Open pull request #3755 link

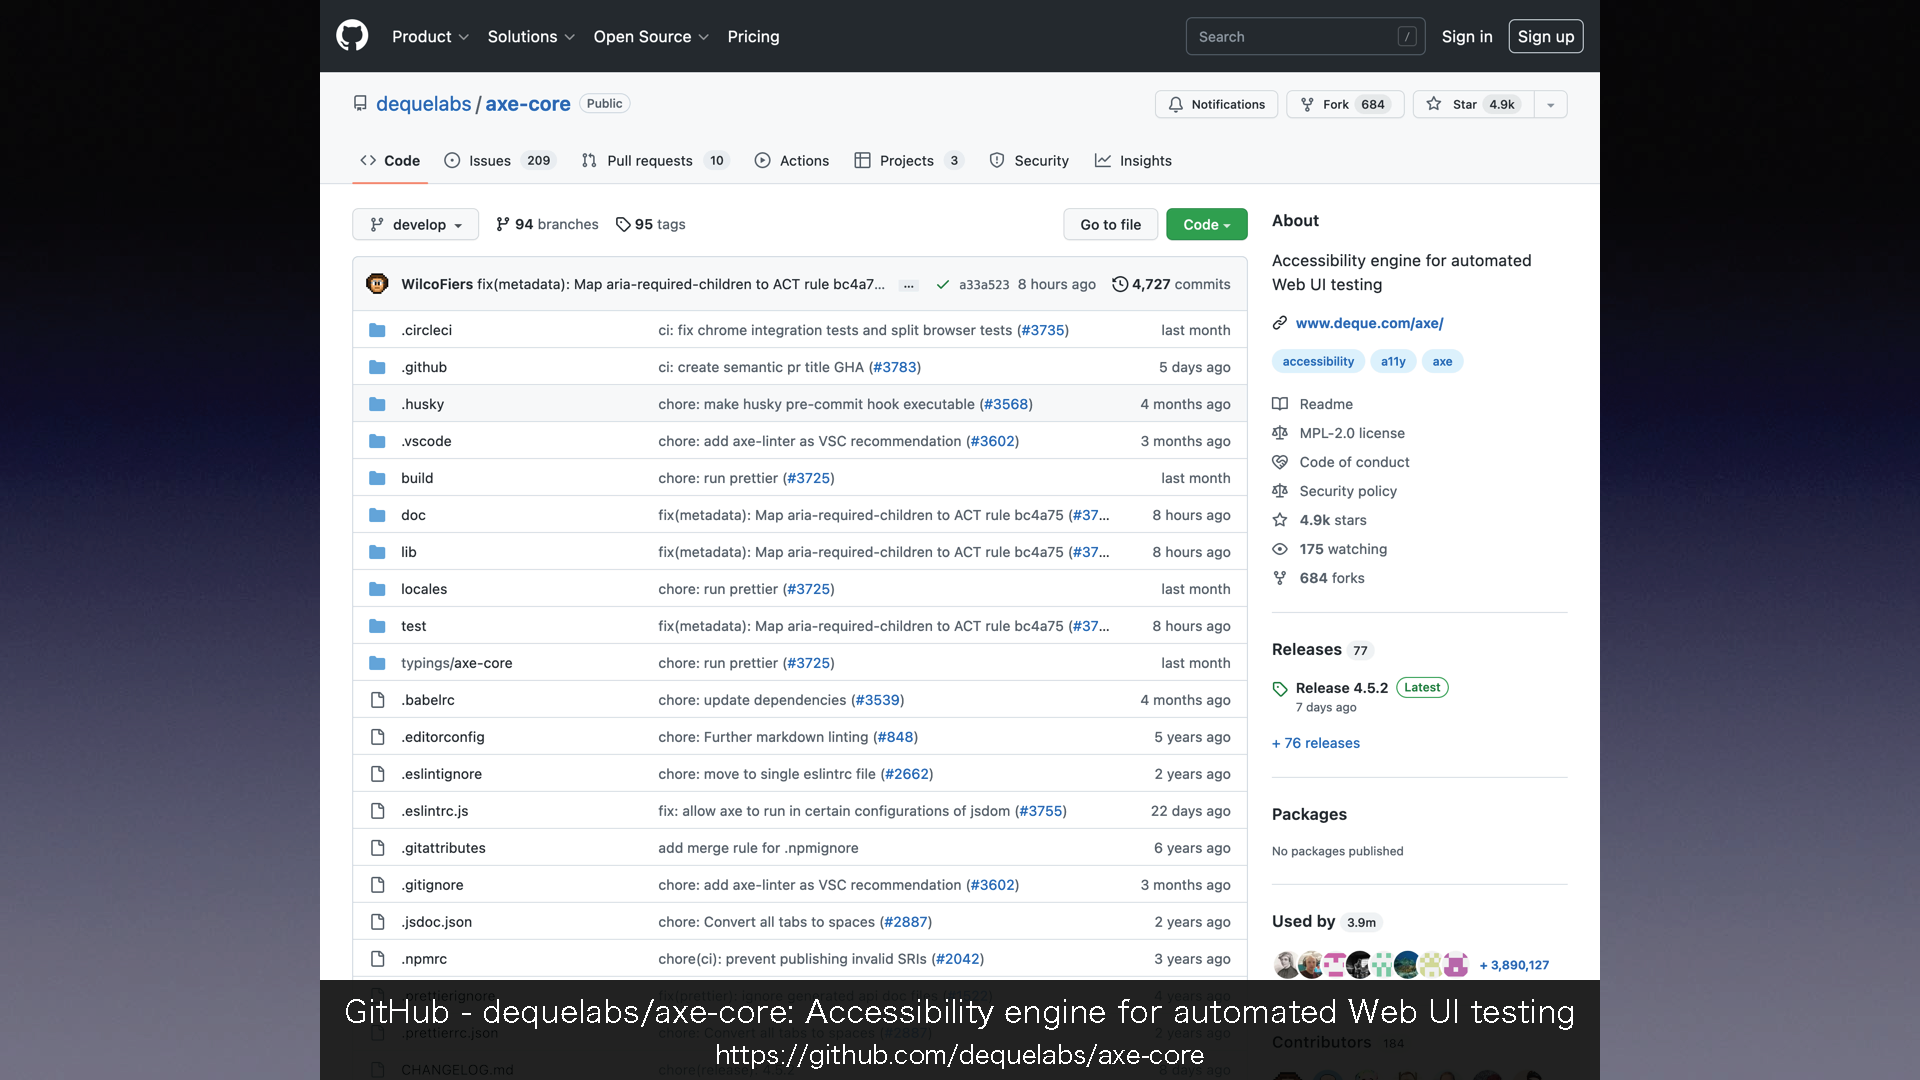1041,811
